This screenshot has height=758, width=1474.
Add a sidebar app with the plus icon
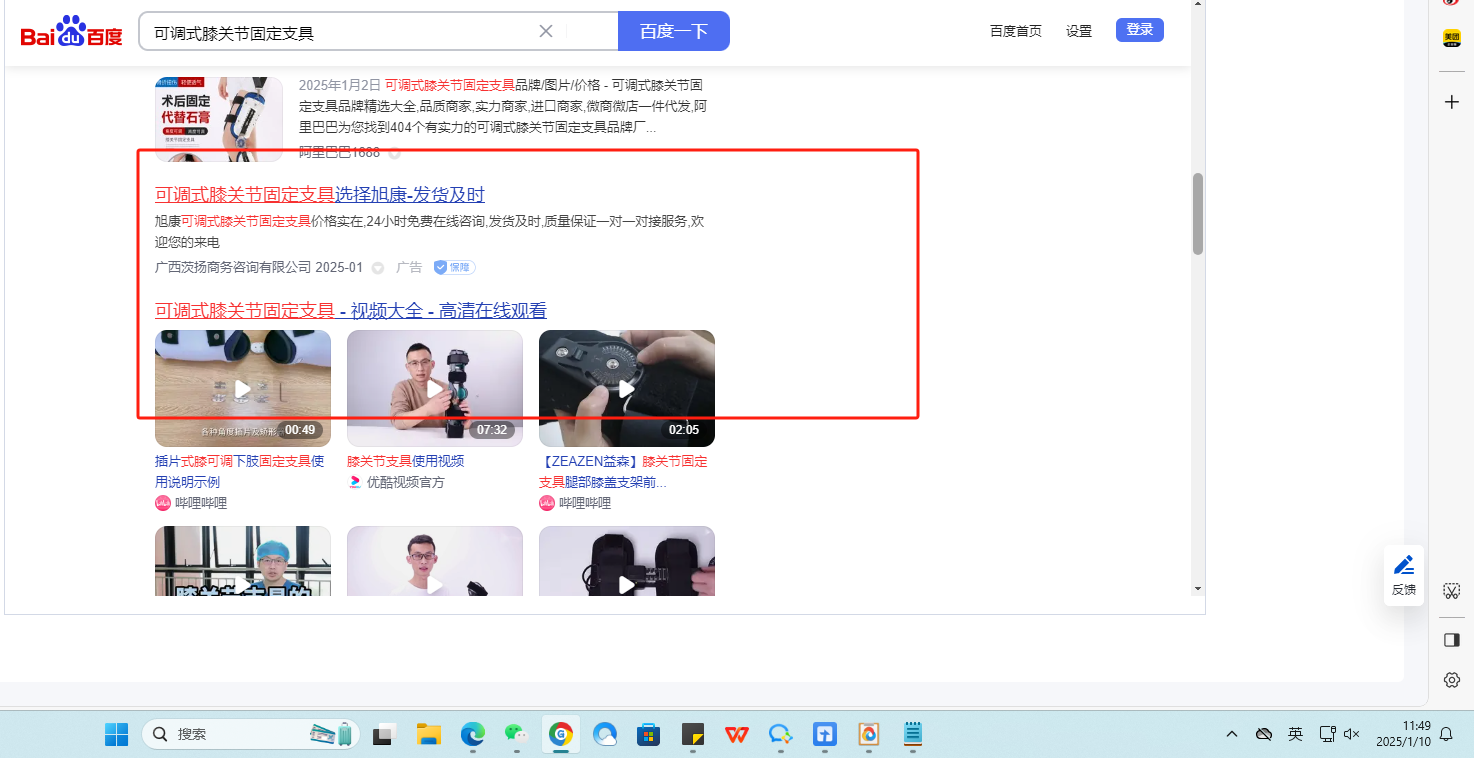click(x=1452, y=102)
